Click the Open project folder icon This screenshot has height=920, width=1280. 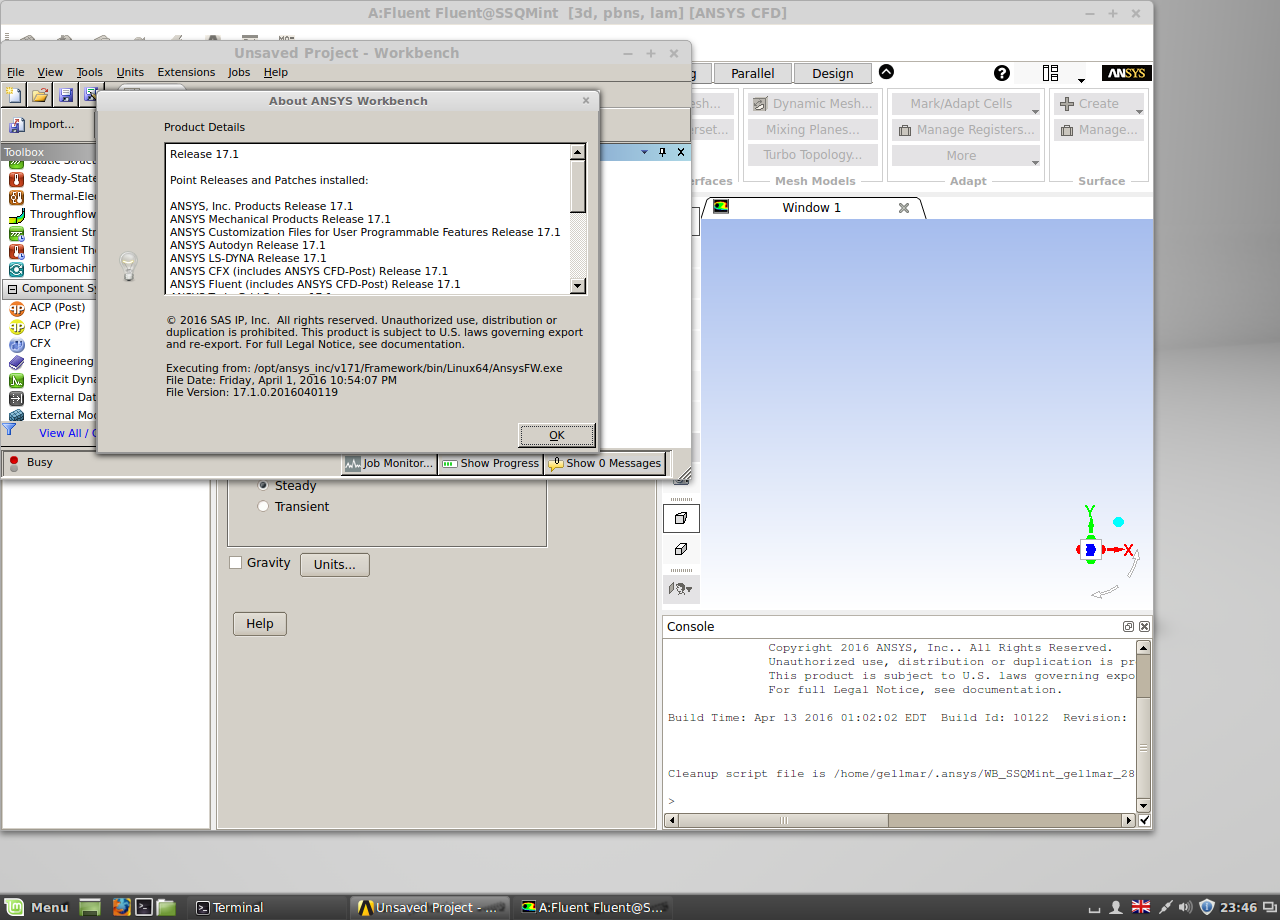pyautogui.click(x=40, y=95)
